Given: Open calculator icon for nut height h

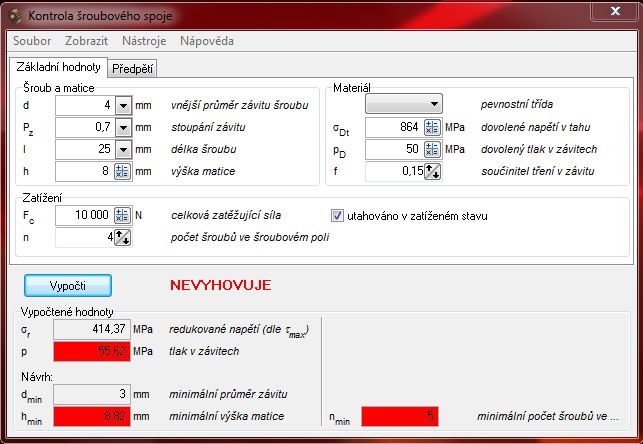Looking at the screenshot, I should 123,171.
